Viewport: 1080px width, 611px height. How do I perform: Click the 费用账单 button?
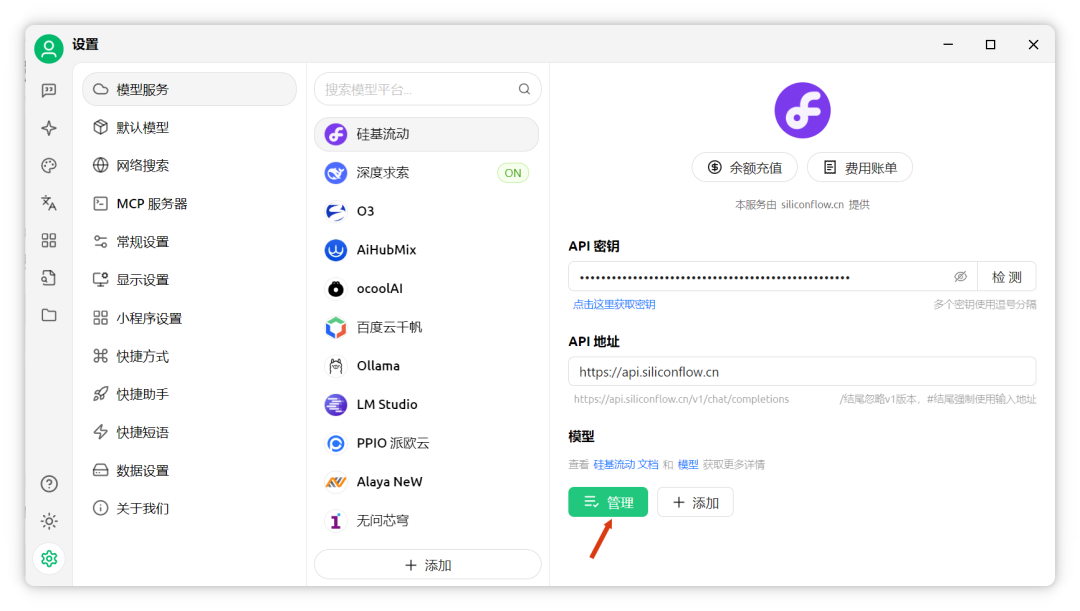pyautogui.click(x=860, y=167)
